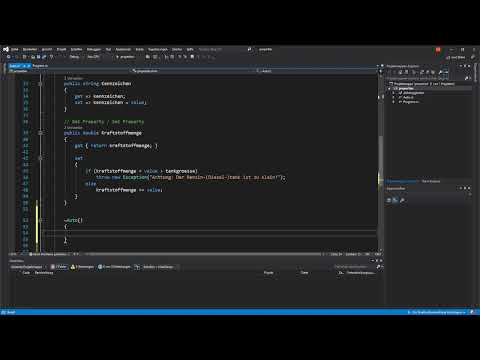The image size is (480, 360).
Task: Open the Projekt menu
Action: tap(61, 49)
